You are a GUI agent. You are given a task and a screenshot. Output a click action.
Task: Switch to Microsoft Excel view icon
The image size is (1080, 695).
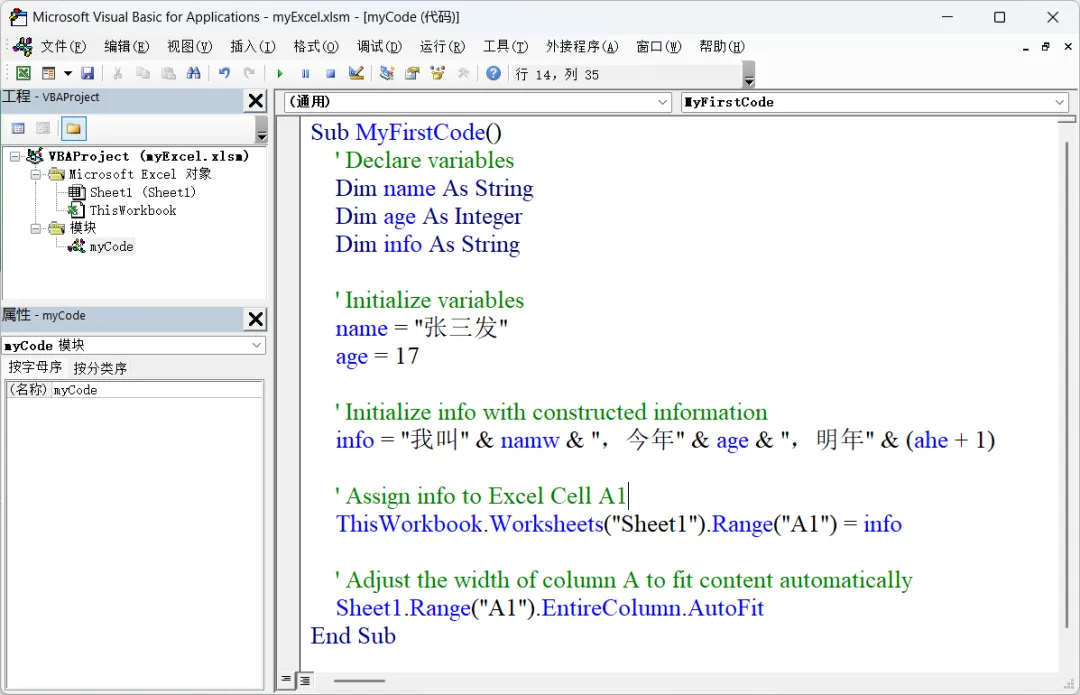pos(23,73)
